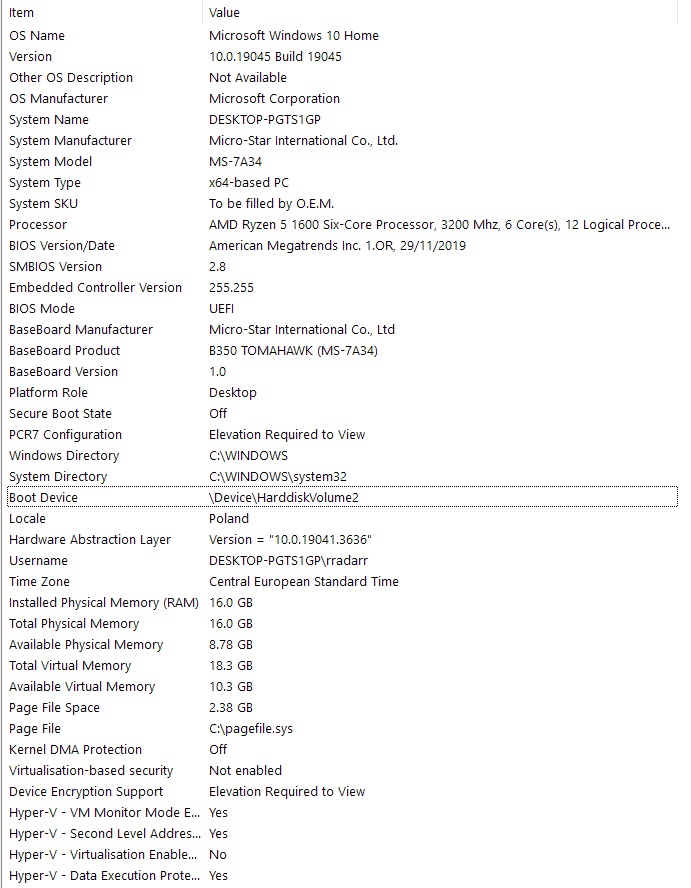Click the Boot Device row label
This screenshot has width=691, height=888.
click(44, 497)
